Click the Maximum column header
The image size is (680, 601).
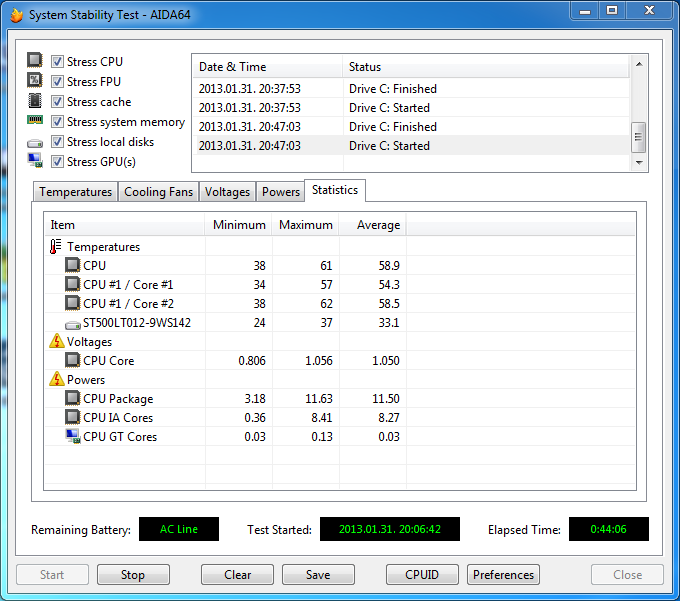(x=305, y=225)
